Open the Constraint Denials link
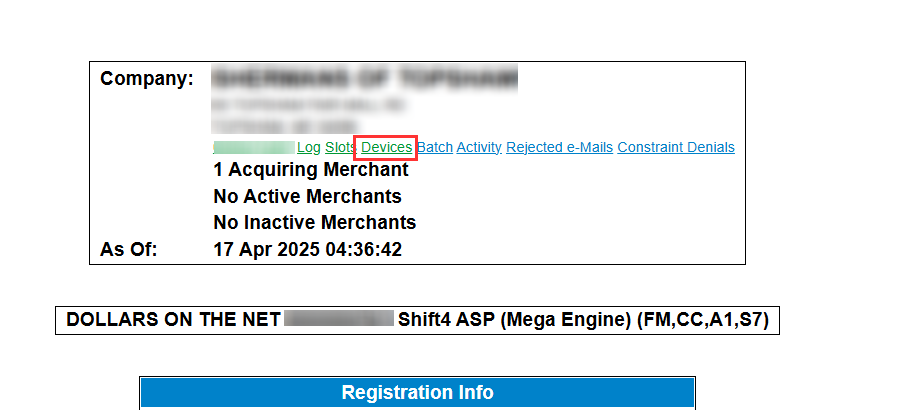 (x=676, y=148)
